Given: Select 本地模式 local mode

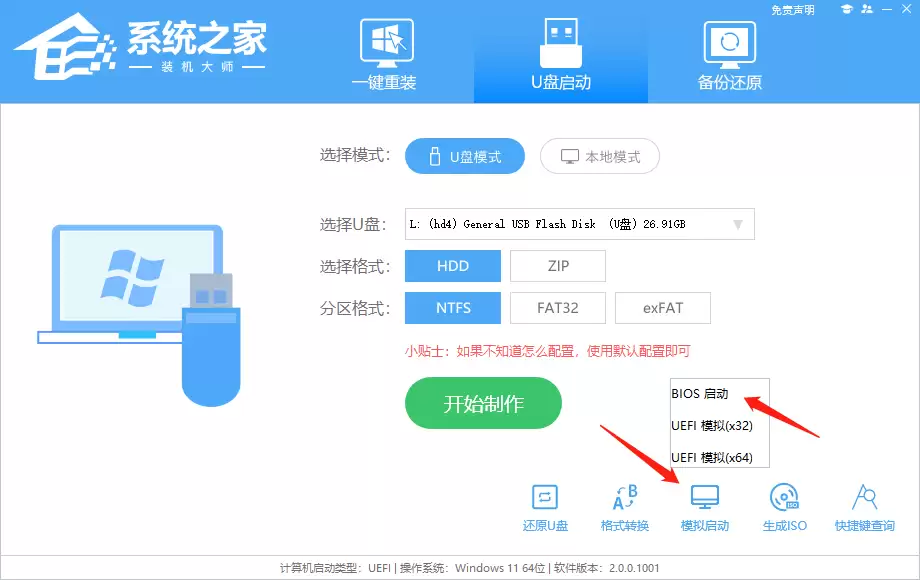Looking at the screenshot, I should coord(600,156).
